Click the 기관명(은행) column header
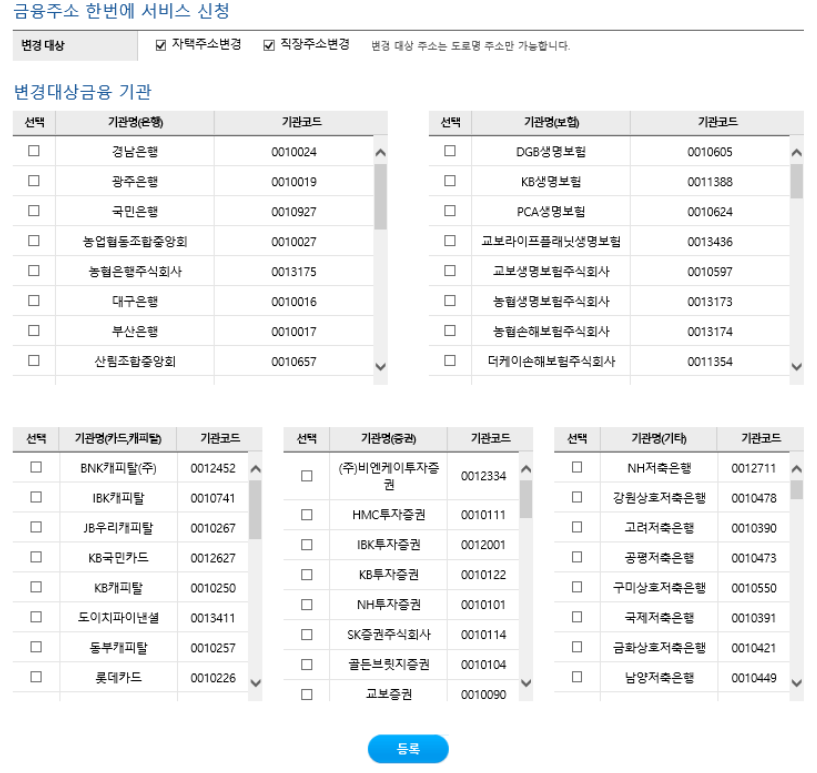Viewport: 817px width, 773px height. pos(135,122)
